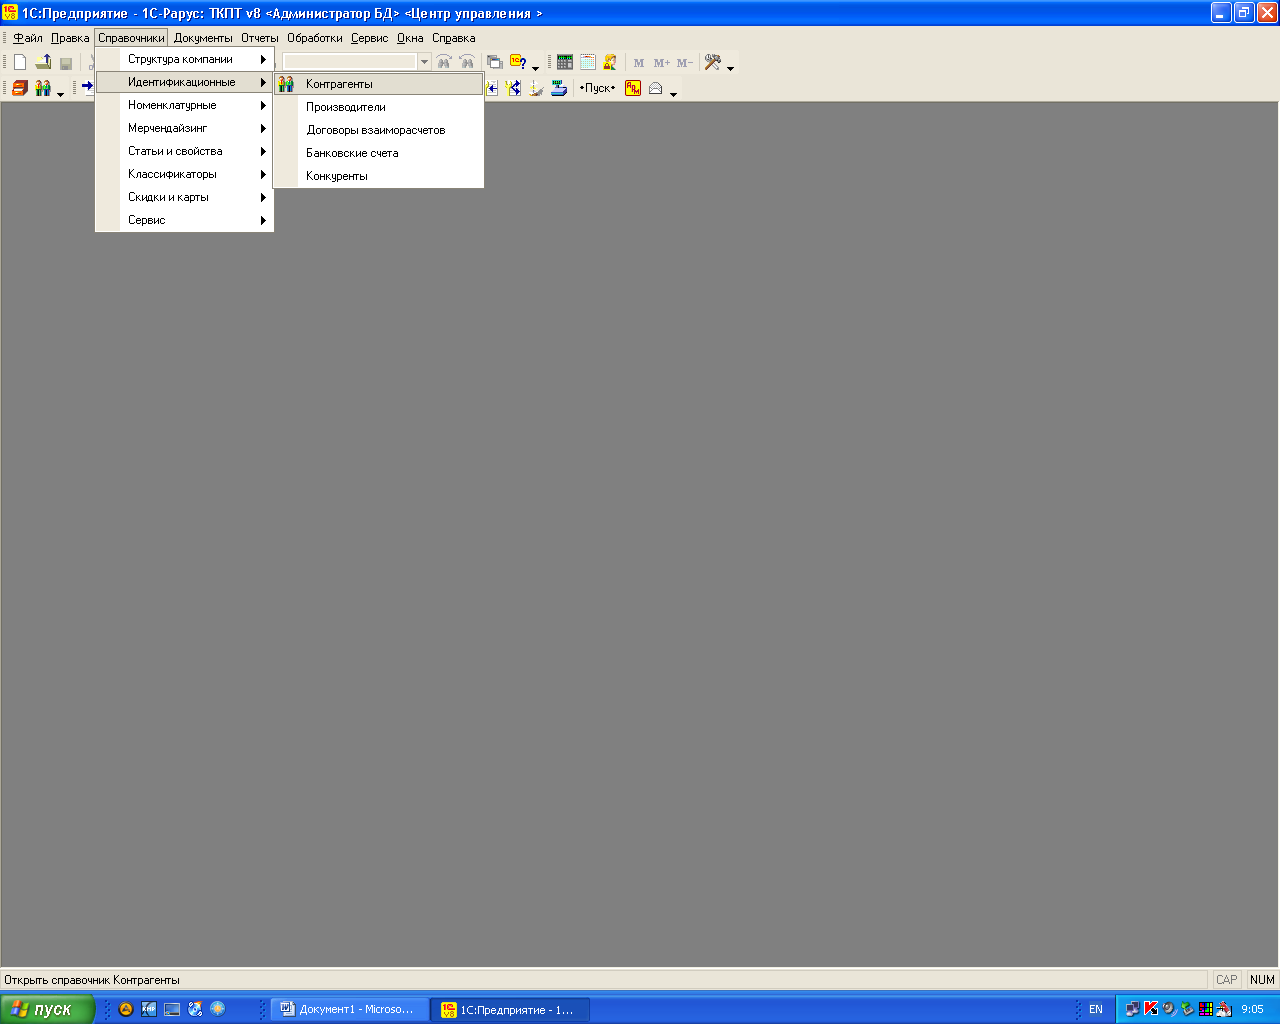Click the yellow-red ARM icon
This screenshot has width=1280, height=1024.
pyautogui.click(x=633, y=88)
